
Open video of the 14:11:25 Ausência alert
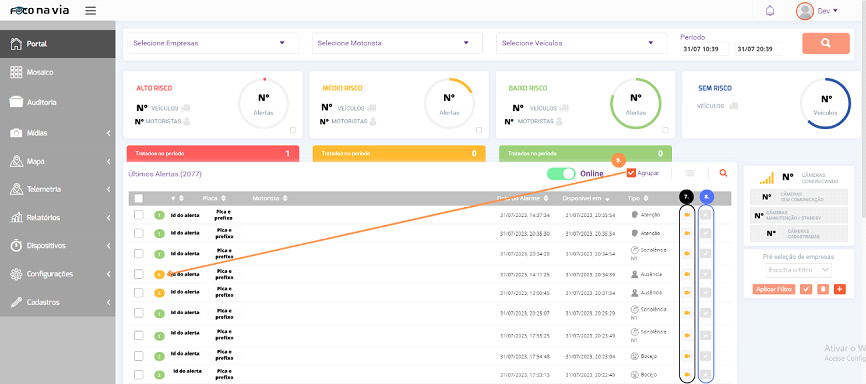point(687,274)
